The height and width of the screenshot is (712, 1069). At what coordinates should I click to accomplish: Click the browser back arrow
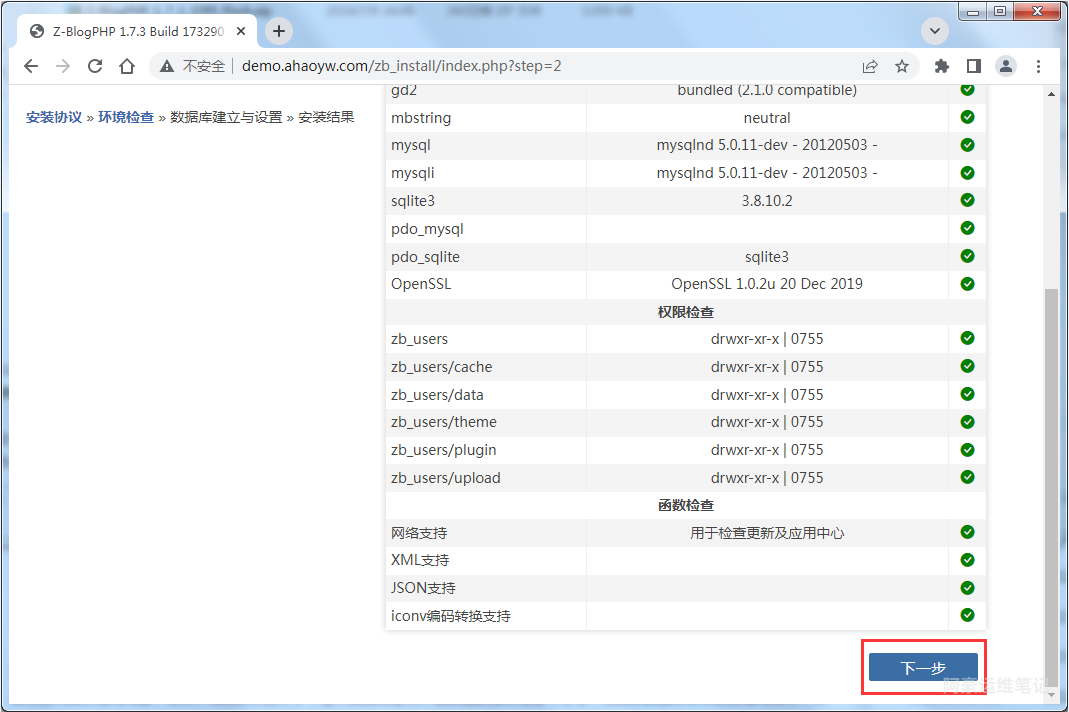(31, 66)
